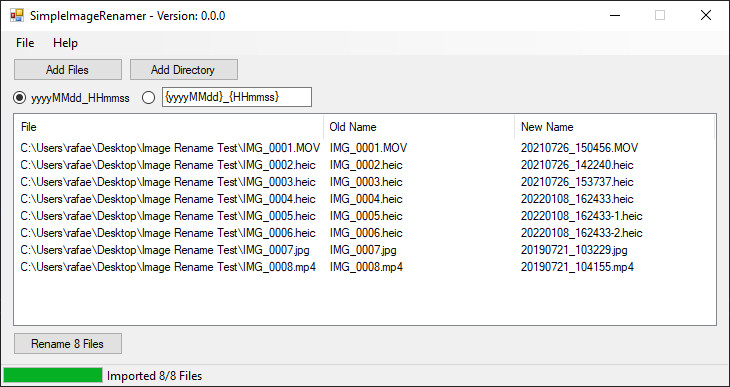Click old name cell IMG_0006.heic

click(x=366, y=233)
